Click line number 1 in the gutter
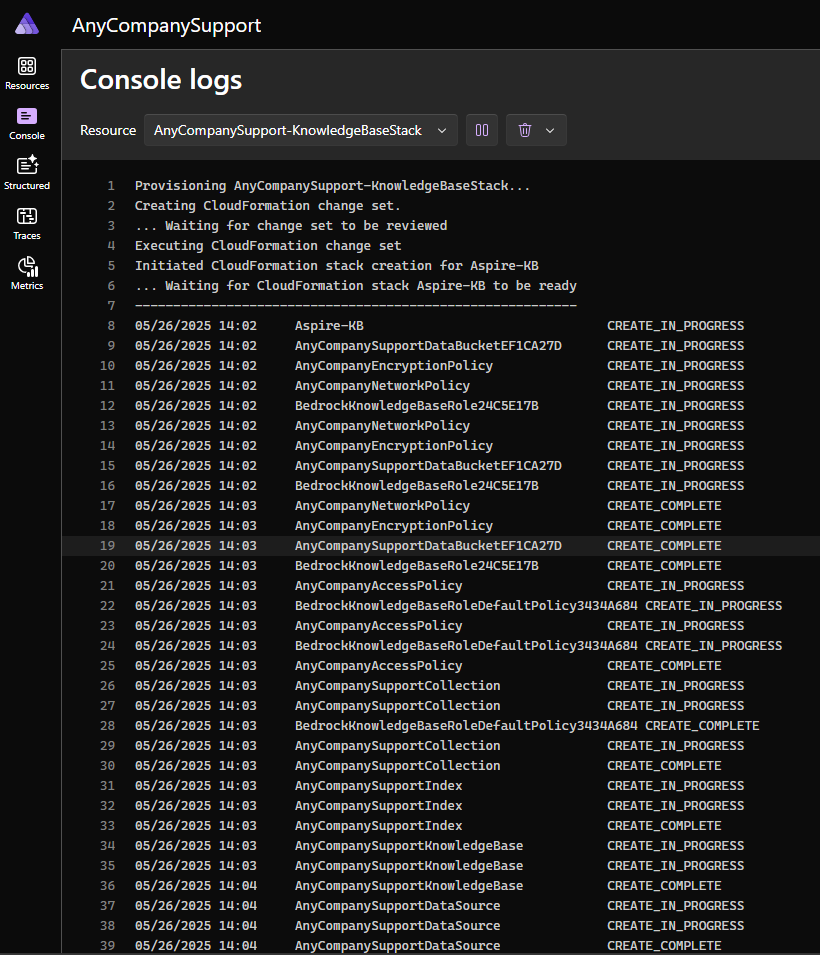The height and width of the screenshot is (955, 820). coord(108,185)
